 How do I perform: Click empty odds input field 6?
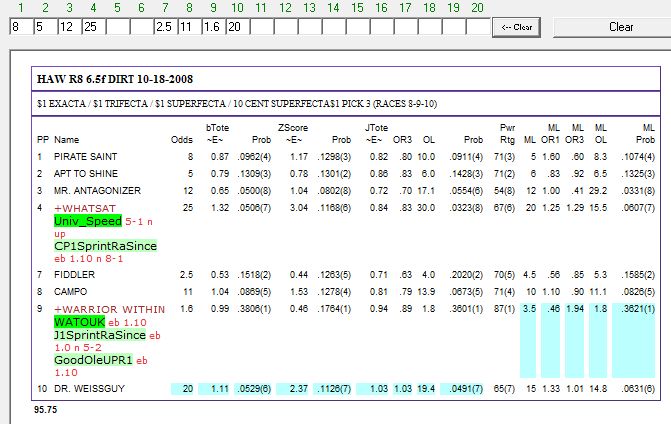(142, 27)
